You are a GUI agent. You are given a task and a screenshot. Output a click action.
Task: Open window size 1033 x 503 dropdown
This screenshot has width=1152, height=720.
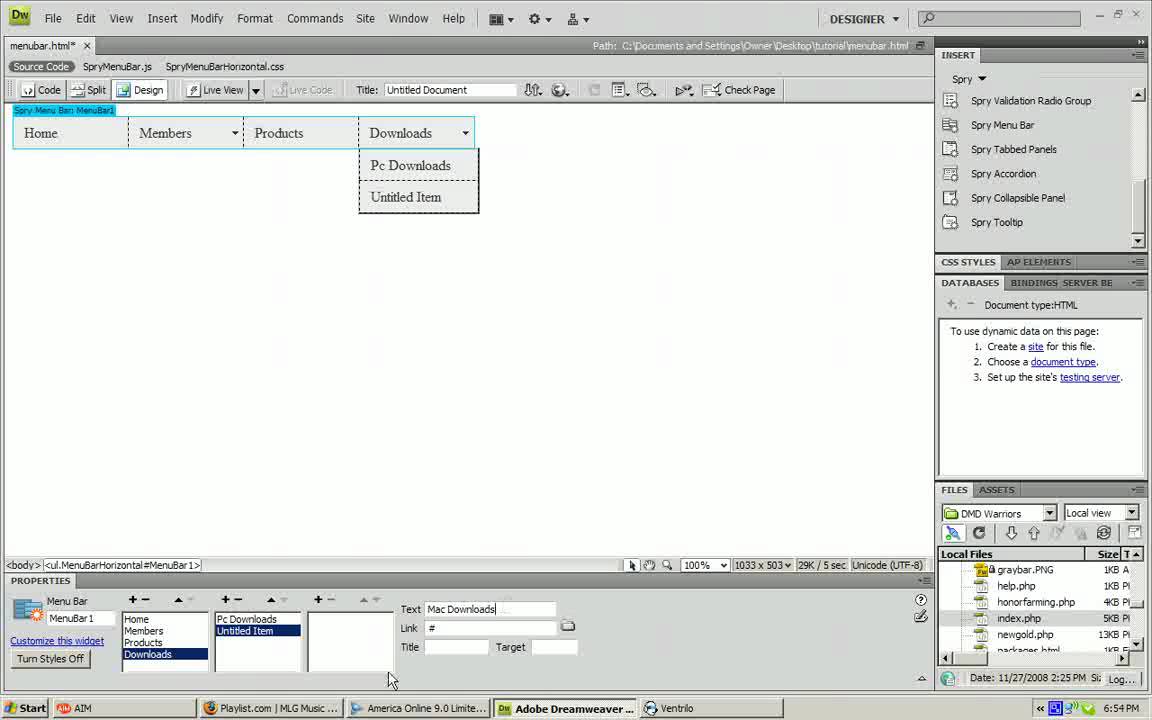[x=763, y=565]
